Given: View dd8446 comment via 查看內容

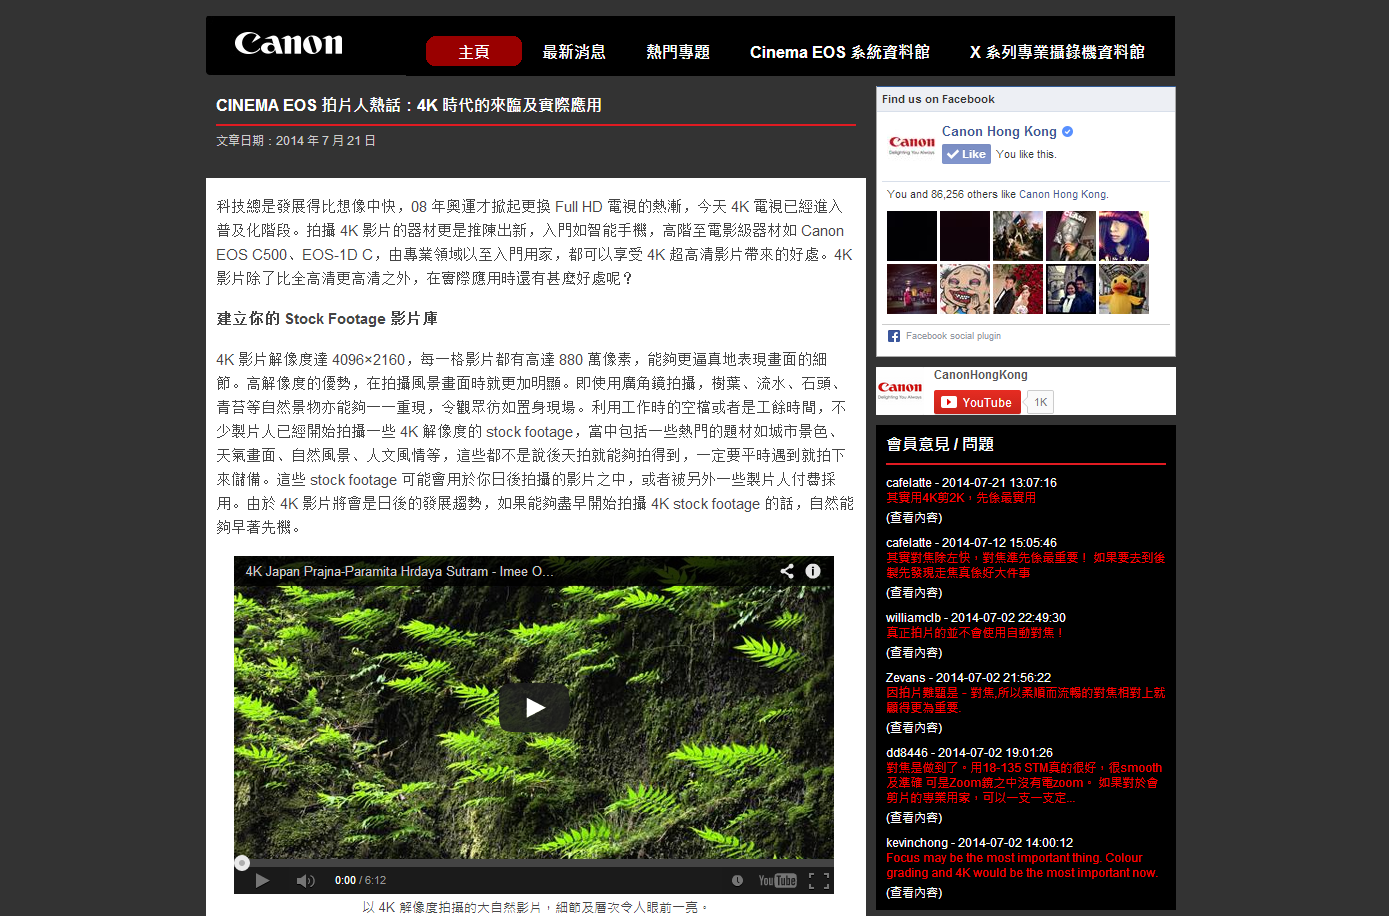Looking at the screenshot, I should click(914, 818).
